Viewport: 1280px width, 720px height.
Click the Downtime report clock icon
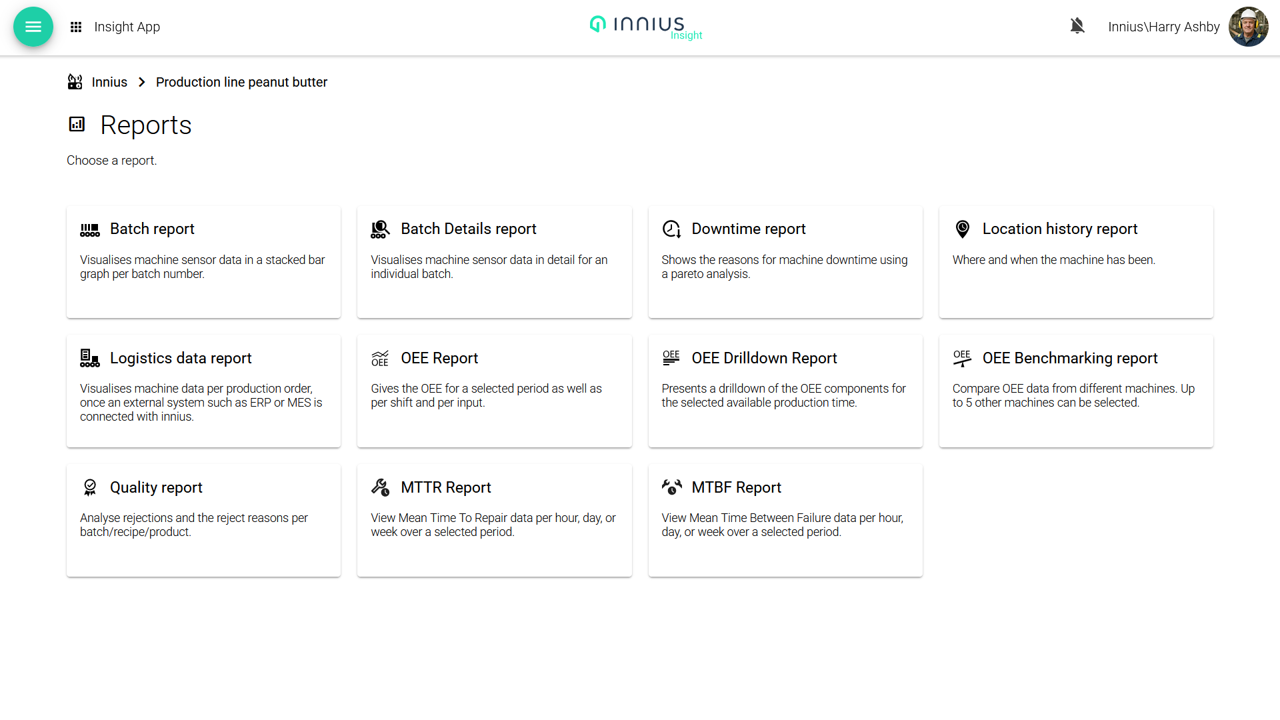tap(671, 229)
